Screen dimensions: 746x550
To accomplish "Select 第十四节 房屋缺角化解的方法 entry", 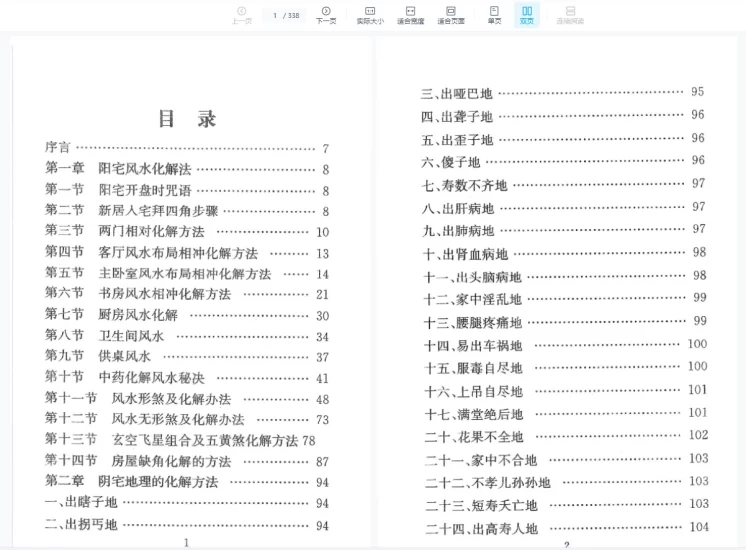I will (x=138, y=461).
